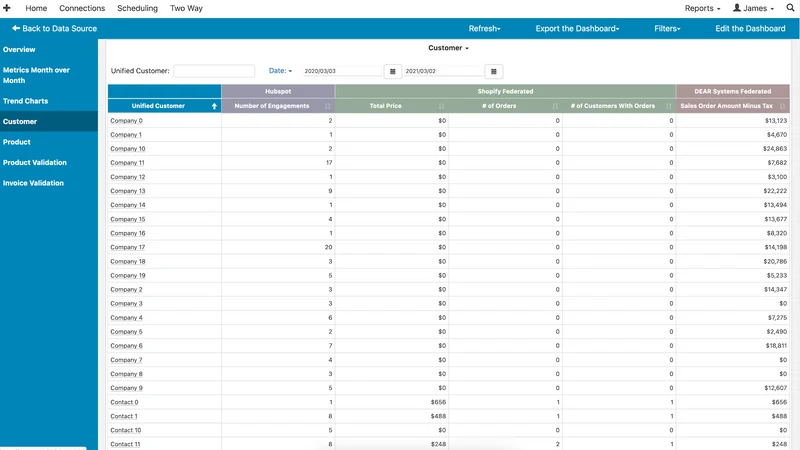Open Contact 0 customer link
The height and width of the screenshot is (450, 800).
tap(124, 402)
